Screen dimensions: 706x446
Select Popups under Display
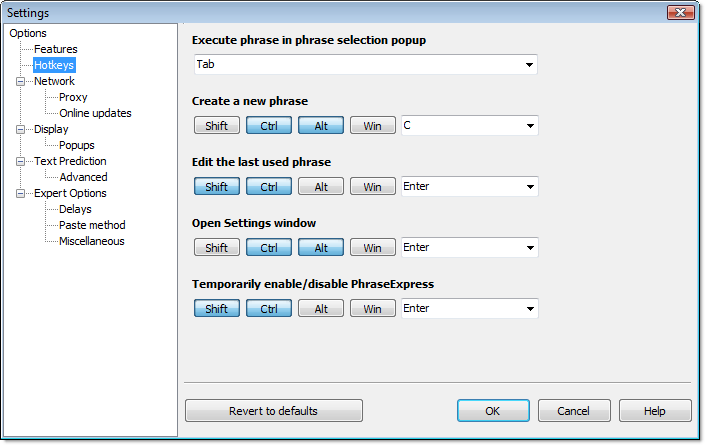click(77, 145)
